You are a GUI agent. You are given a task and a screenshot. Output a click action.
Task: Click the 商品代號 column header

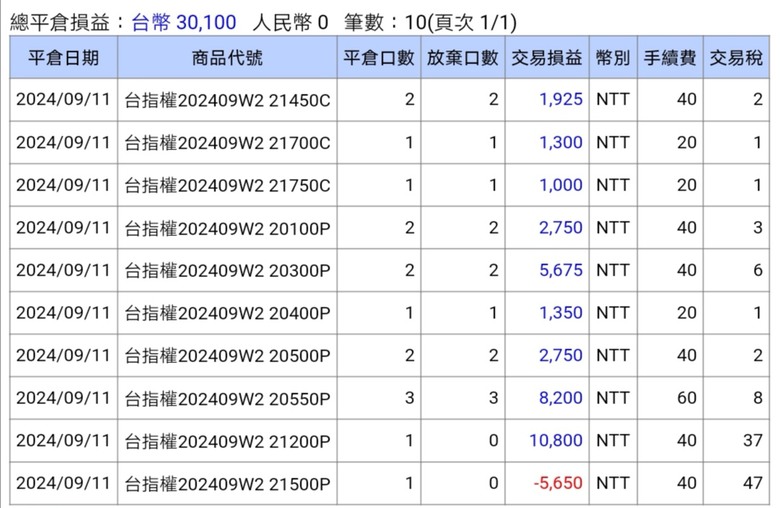coord(227,58)
